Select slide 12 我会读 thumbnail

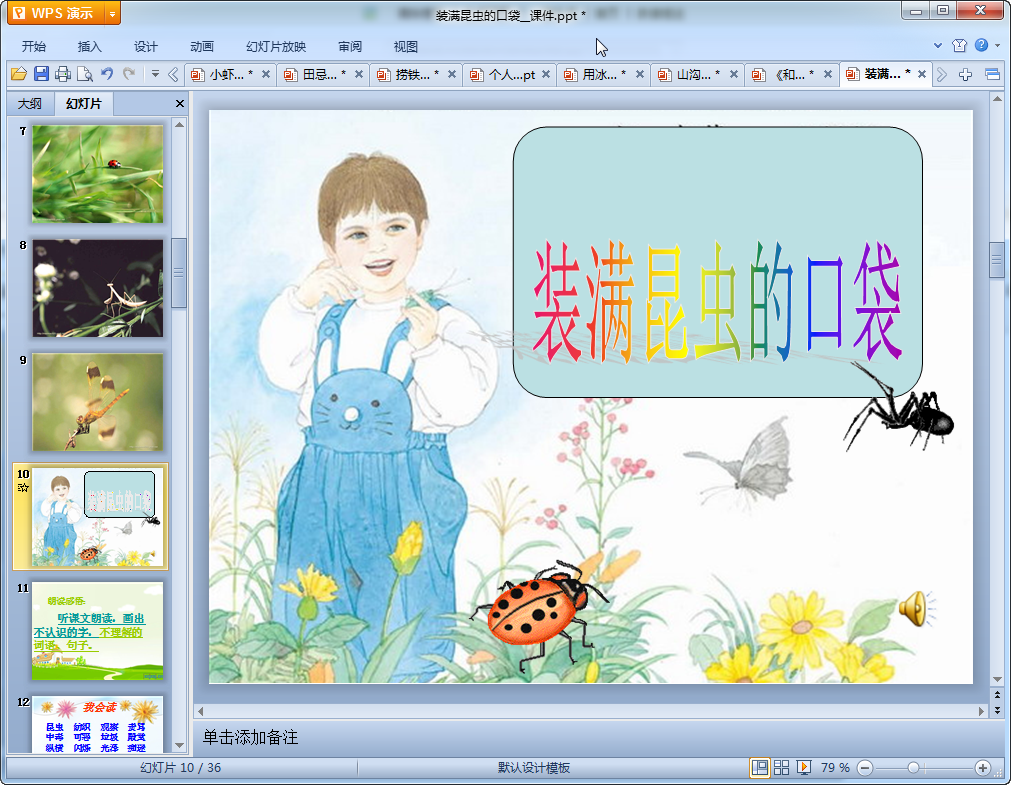97,724
